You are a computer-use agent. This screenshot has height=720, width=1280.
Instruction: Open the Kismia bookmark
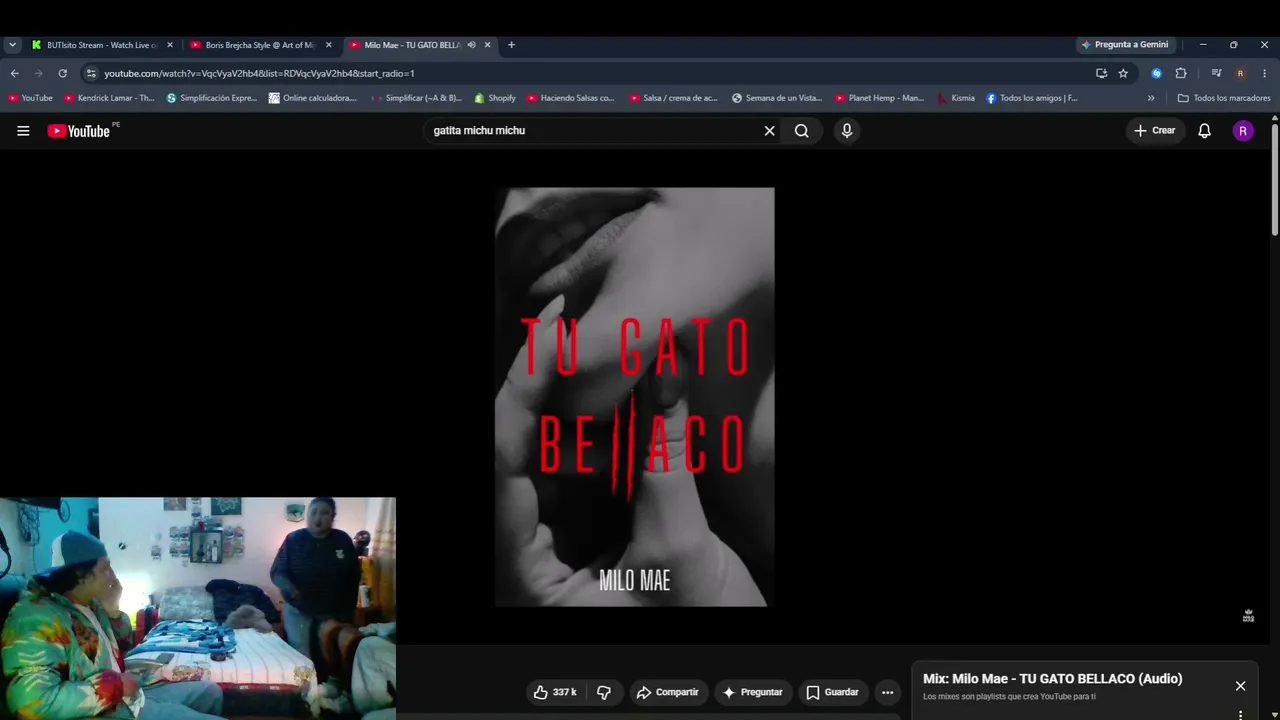[x=956, y=98]
